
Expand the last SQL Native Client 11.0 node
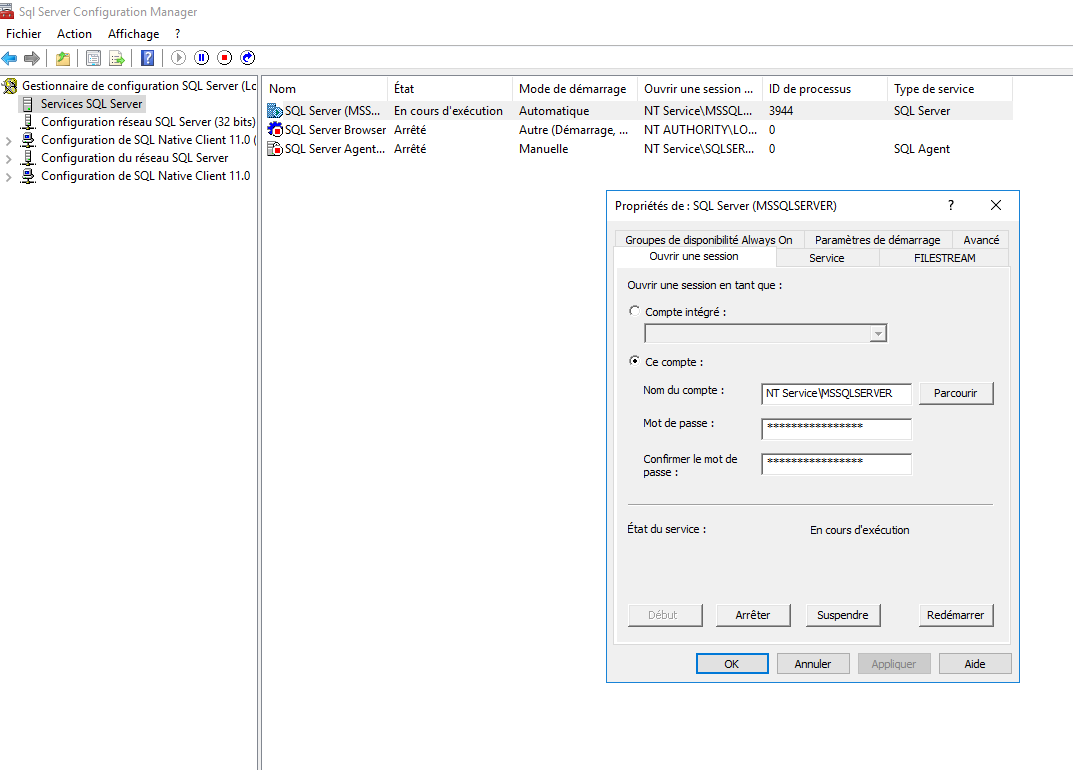[9, 177]
